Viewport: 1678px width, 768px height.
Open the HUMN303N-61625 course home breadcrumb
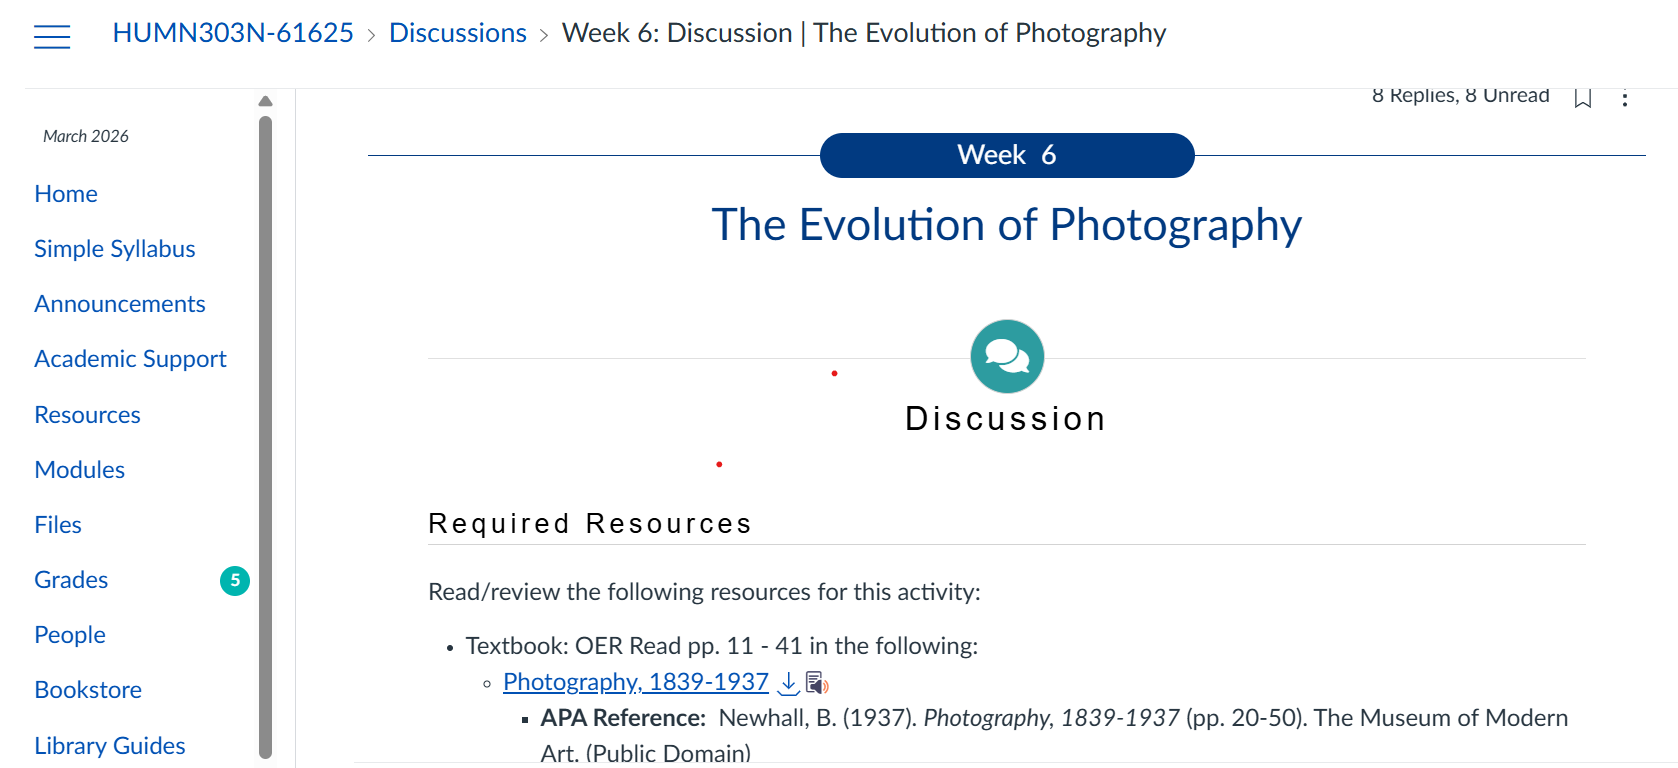(233, 33)
